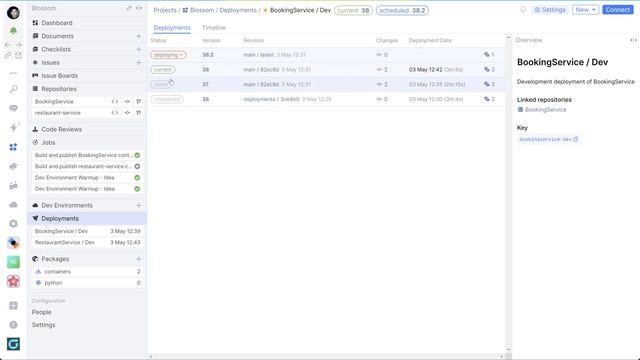The width and height of the screenshot is (640, 360).
Task: Browse BookingService repository code icon
Action: [115, 102]
